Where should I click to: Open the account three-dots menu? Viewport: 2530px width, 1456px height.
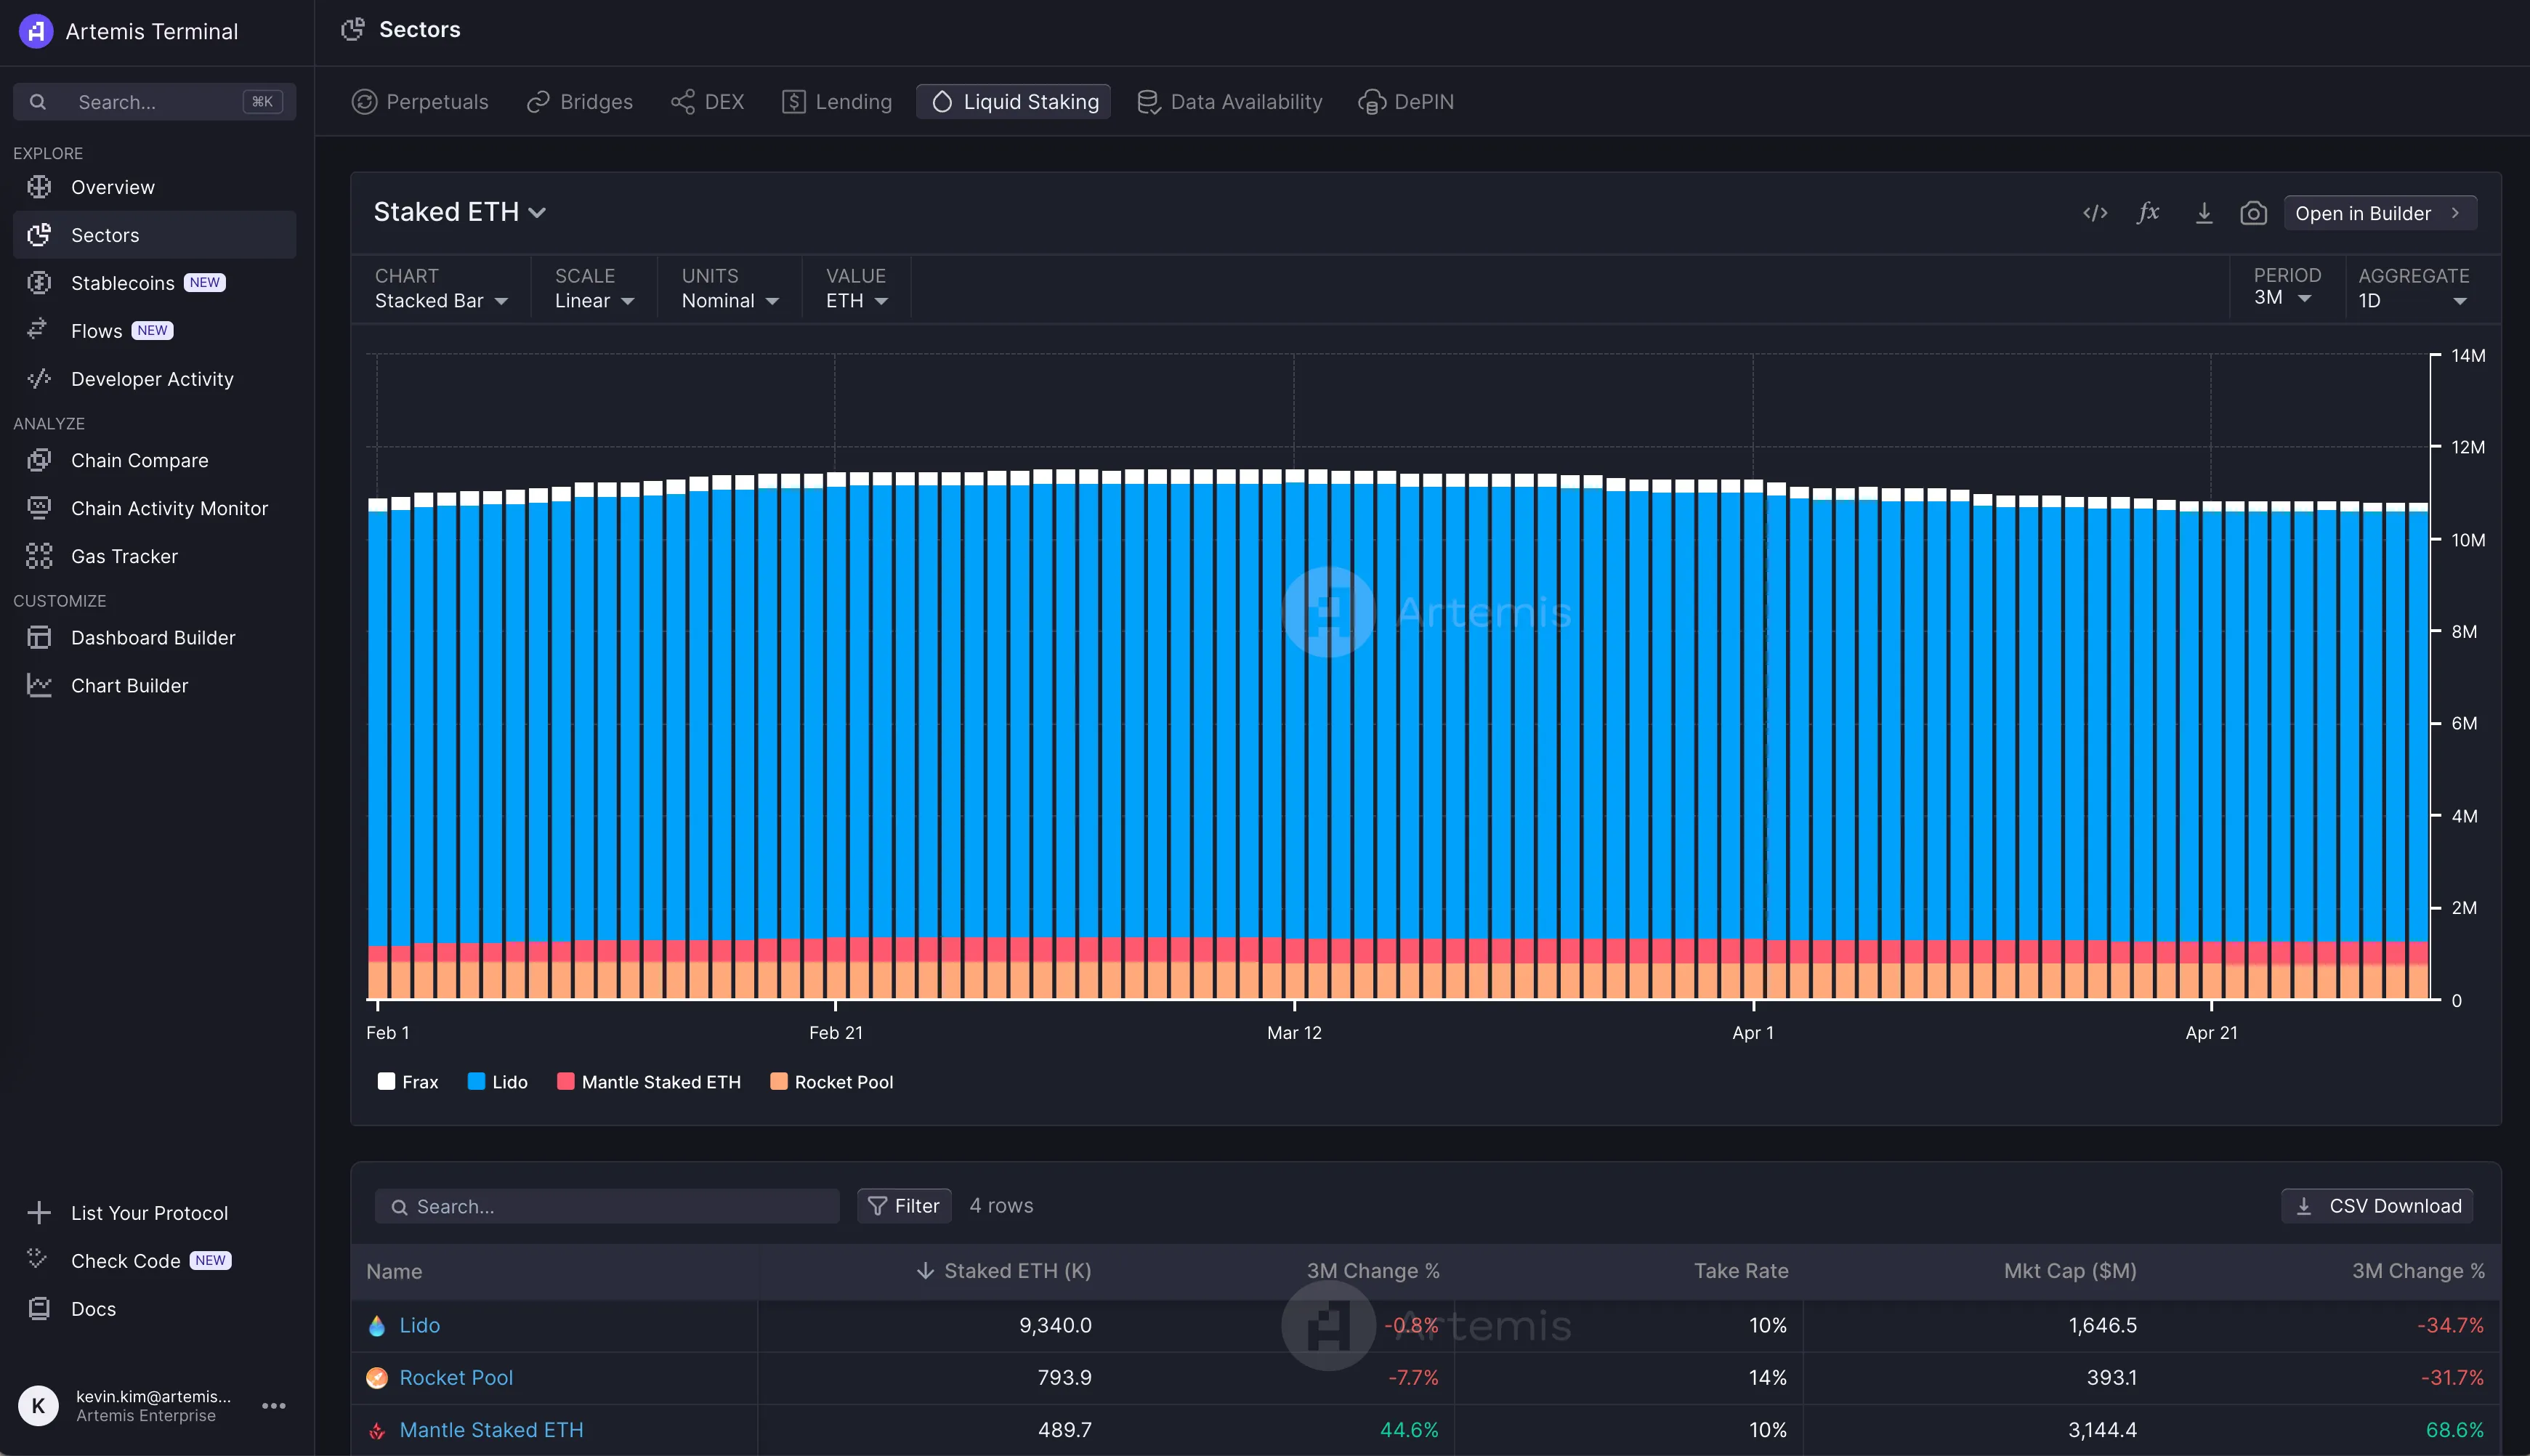coord(274,1405)
